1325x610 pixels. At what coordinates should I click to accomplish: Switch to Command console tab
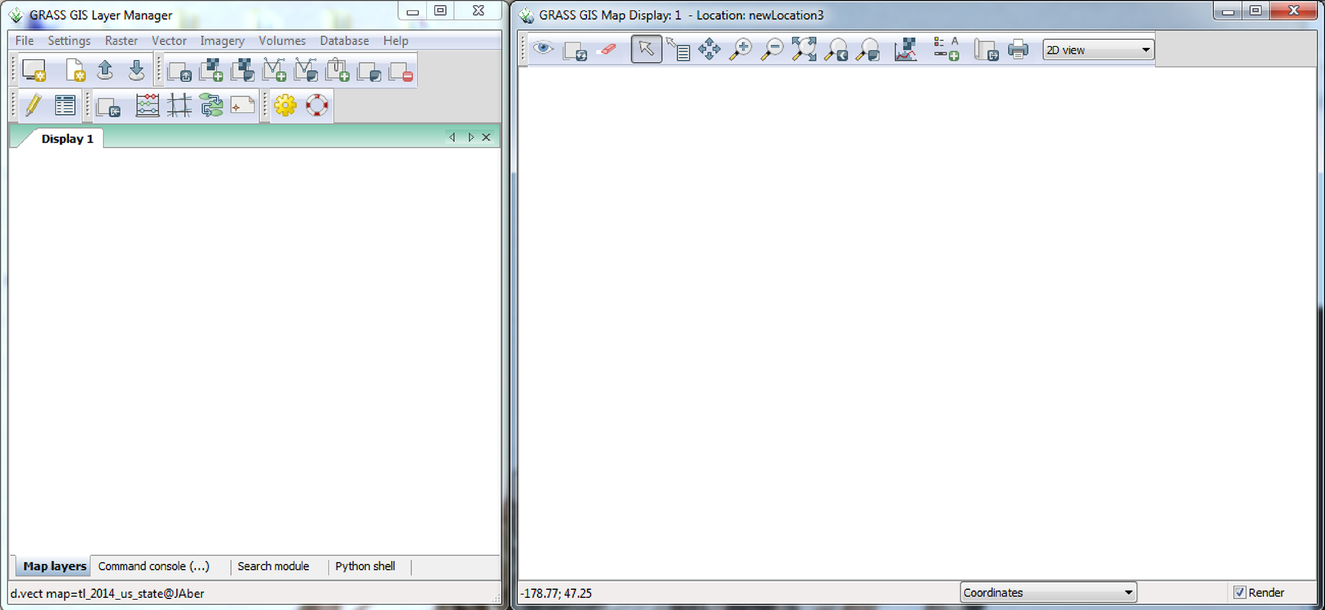point(154,566)
